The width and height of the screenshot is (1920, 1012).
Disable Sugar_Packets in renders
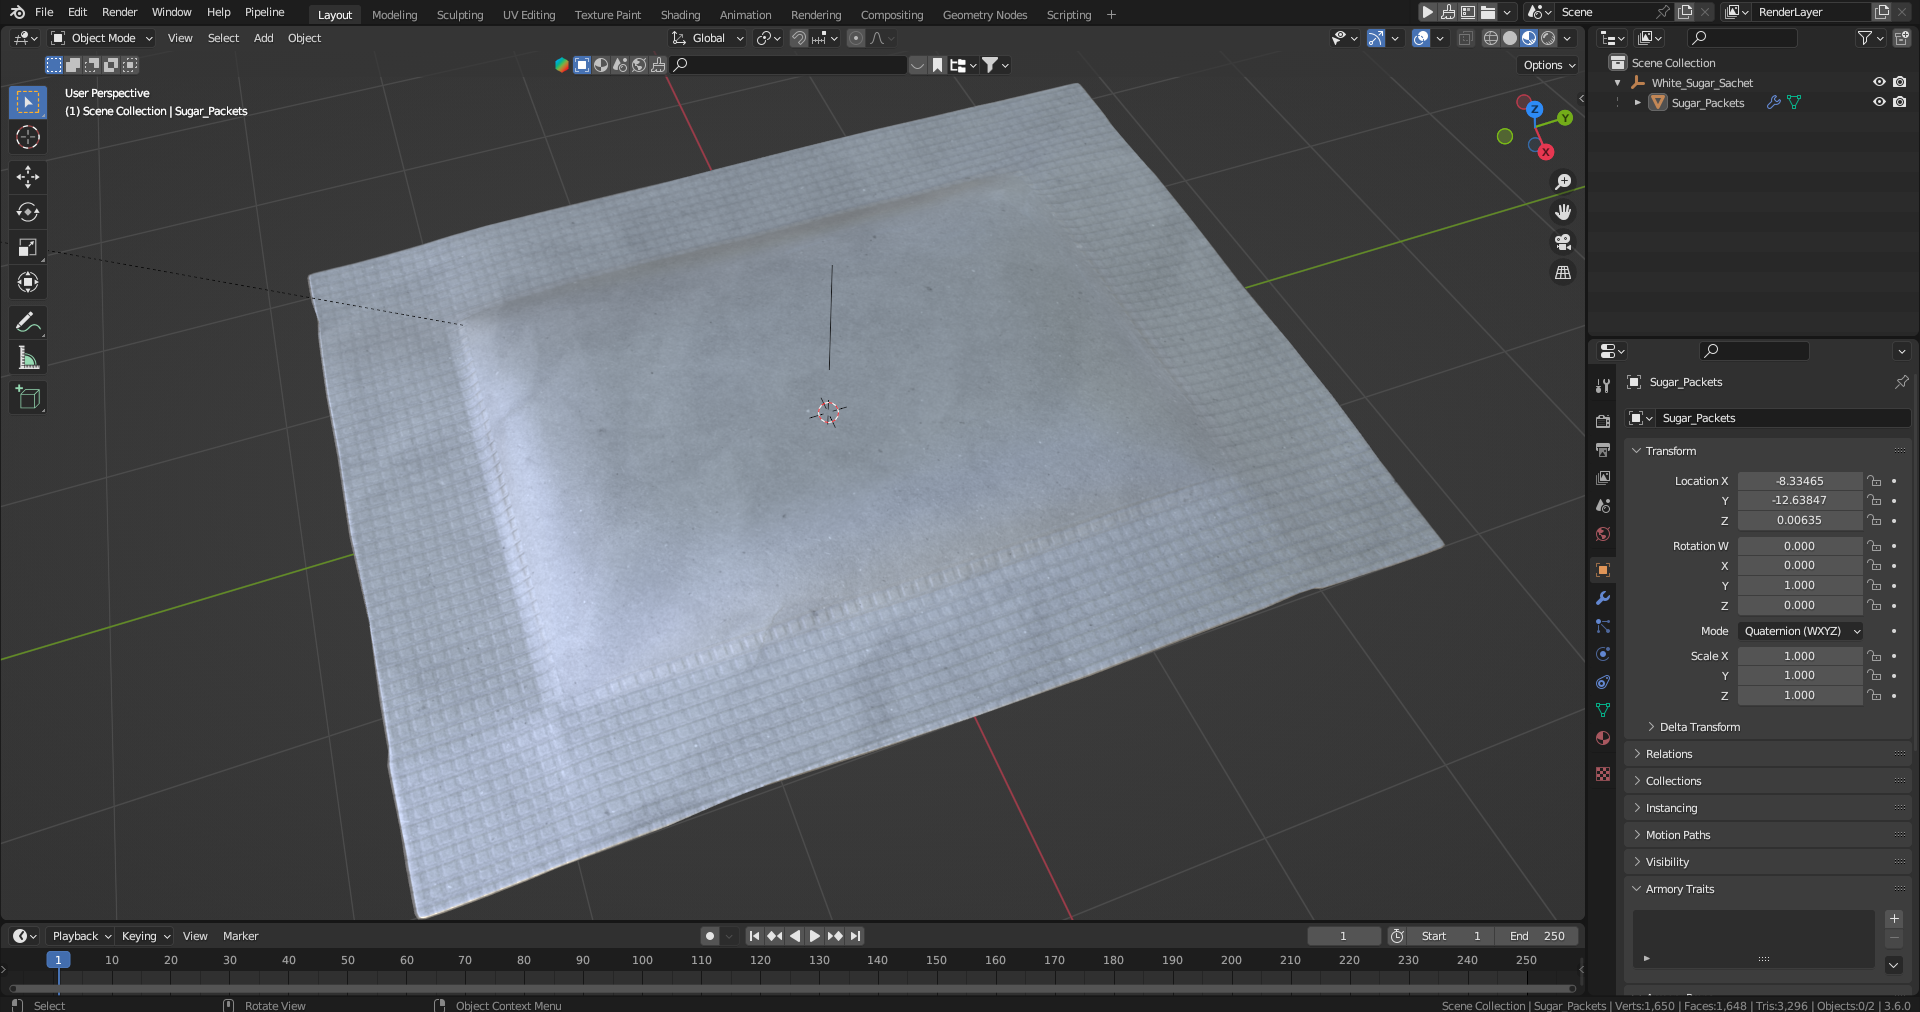point(1900,102)
